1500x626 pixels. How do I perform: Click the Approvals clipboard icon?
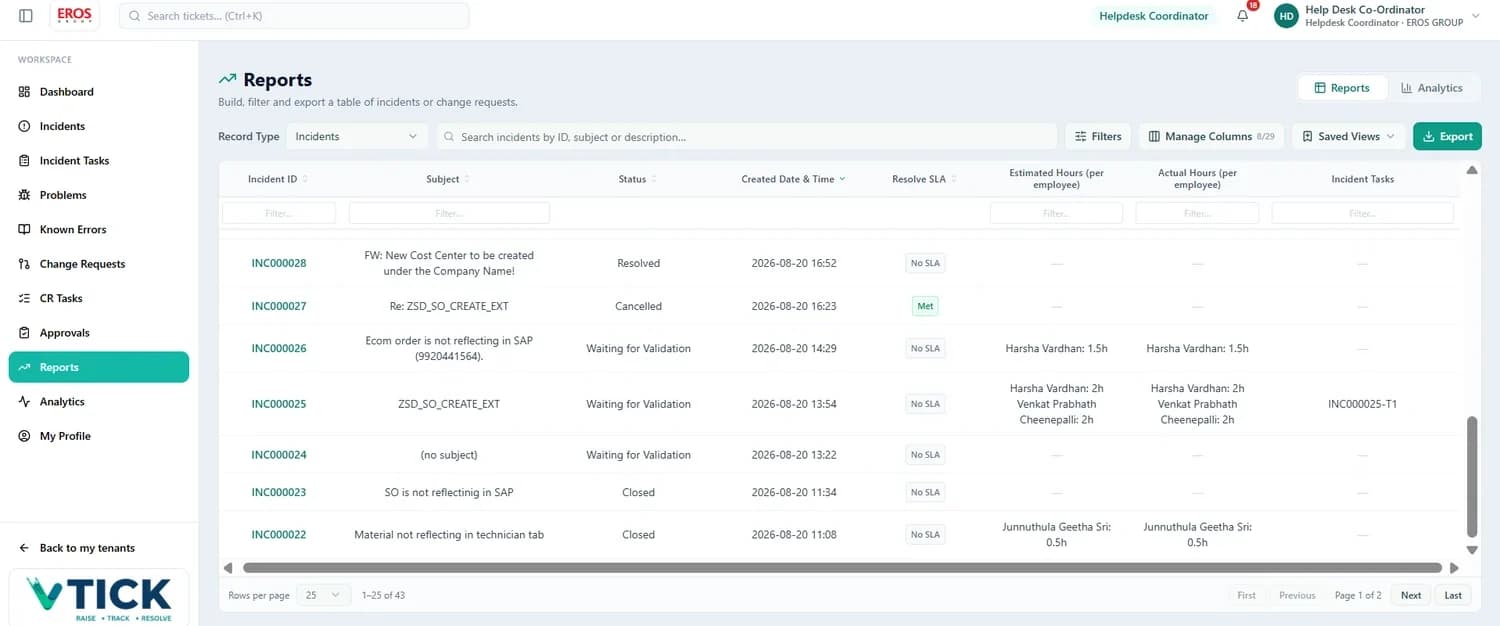(24, 333)
